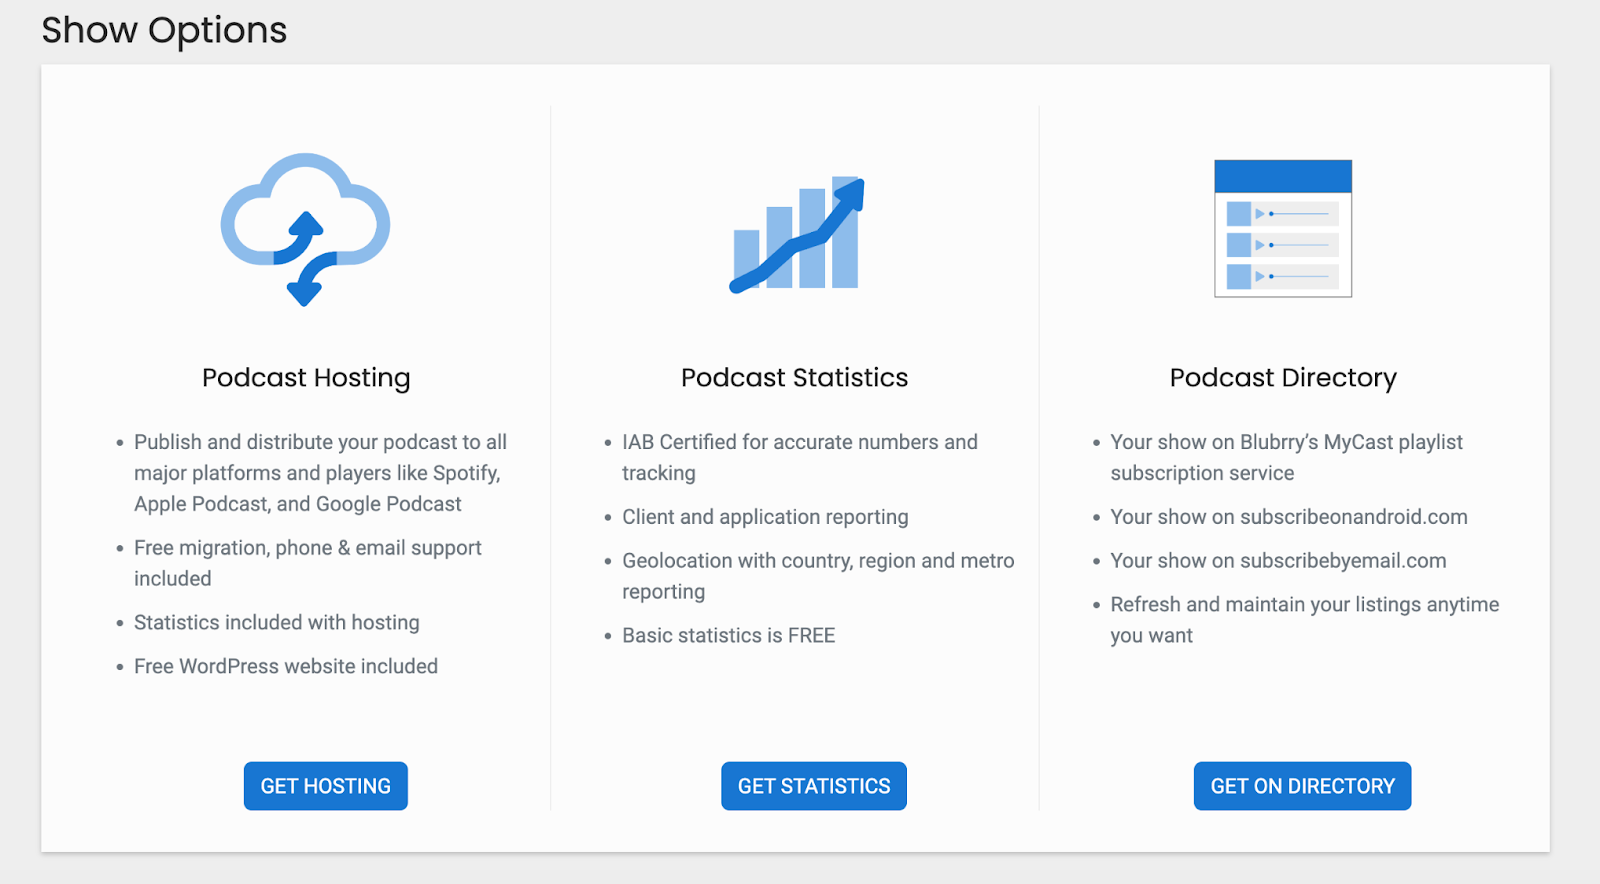The width and height of the screenshot is (1600, 884).
Task: Click the cloud hosting icon
Action: point(305,229)
